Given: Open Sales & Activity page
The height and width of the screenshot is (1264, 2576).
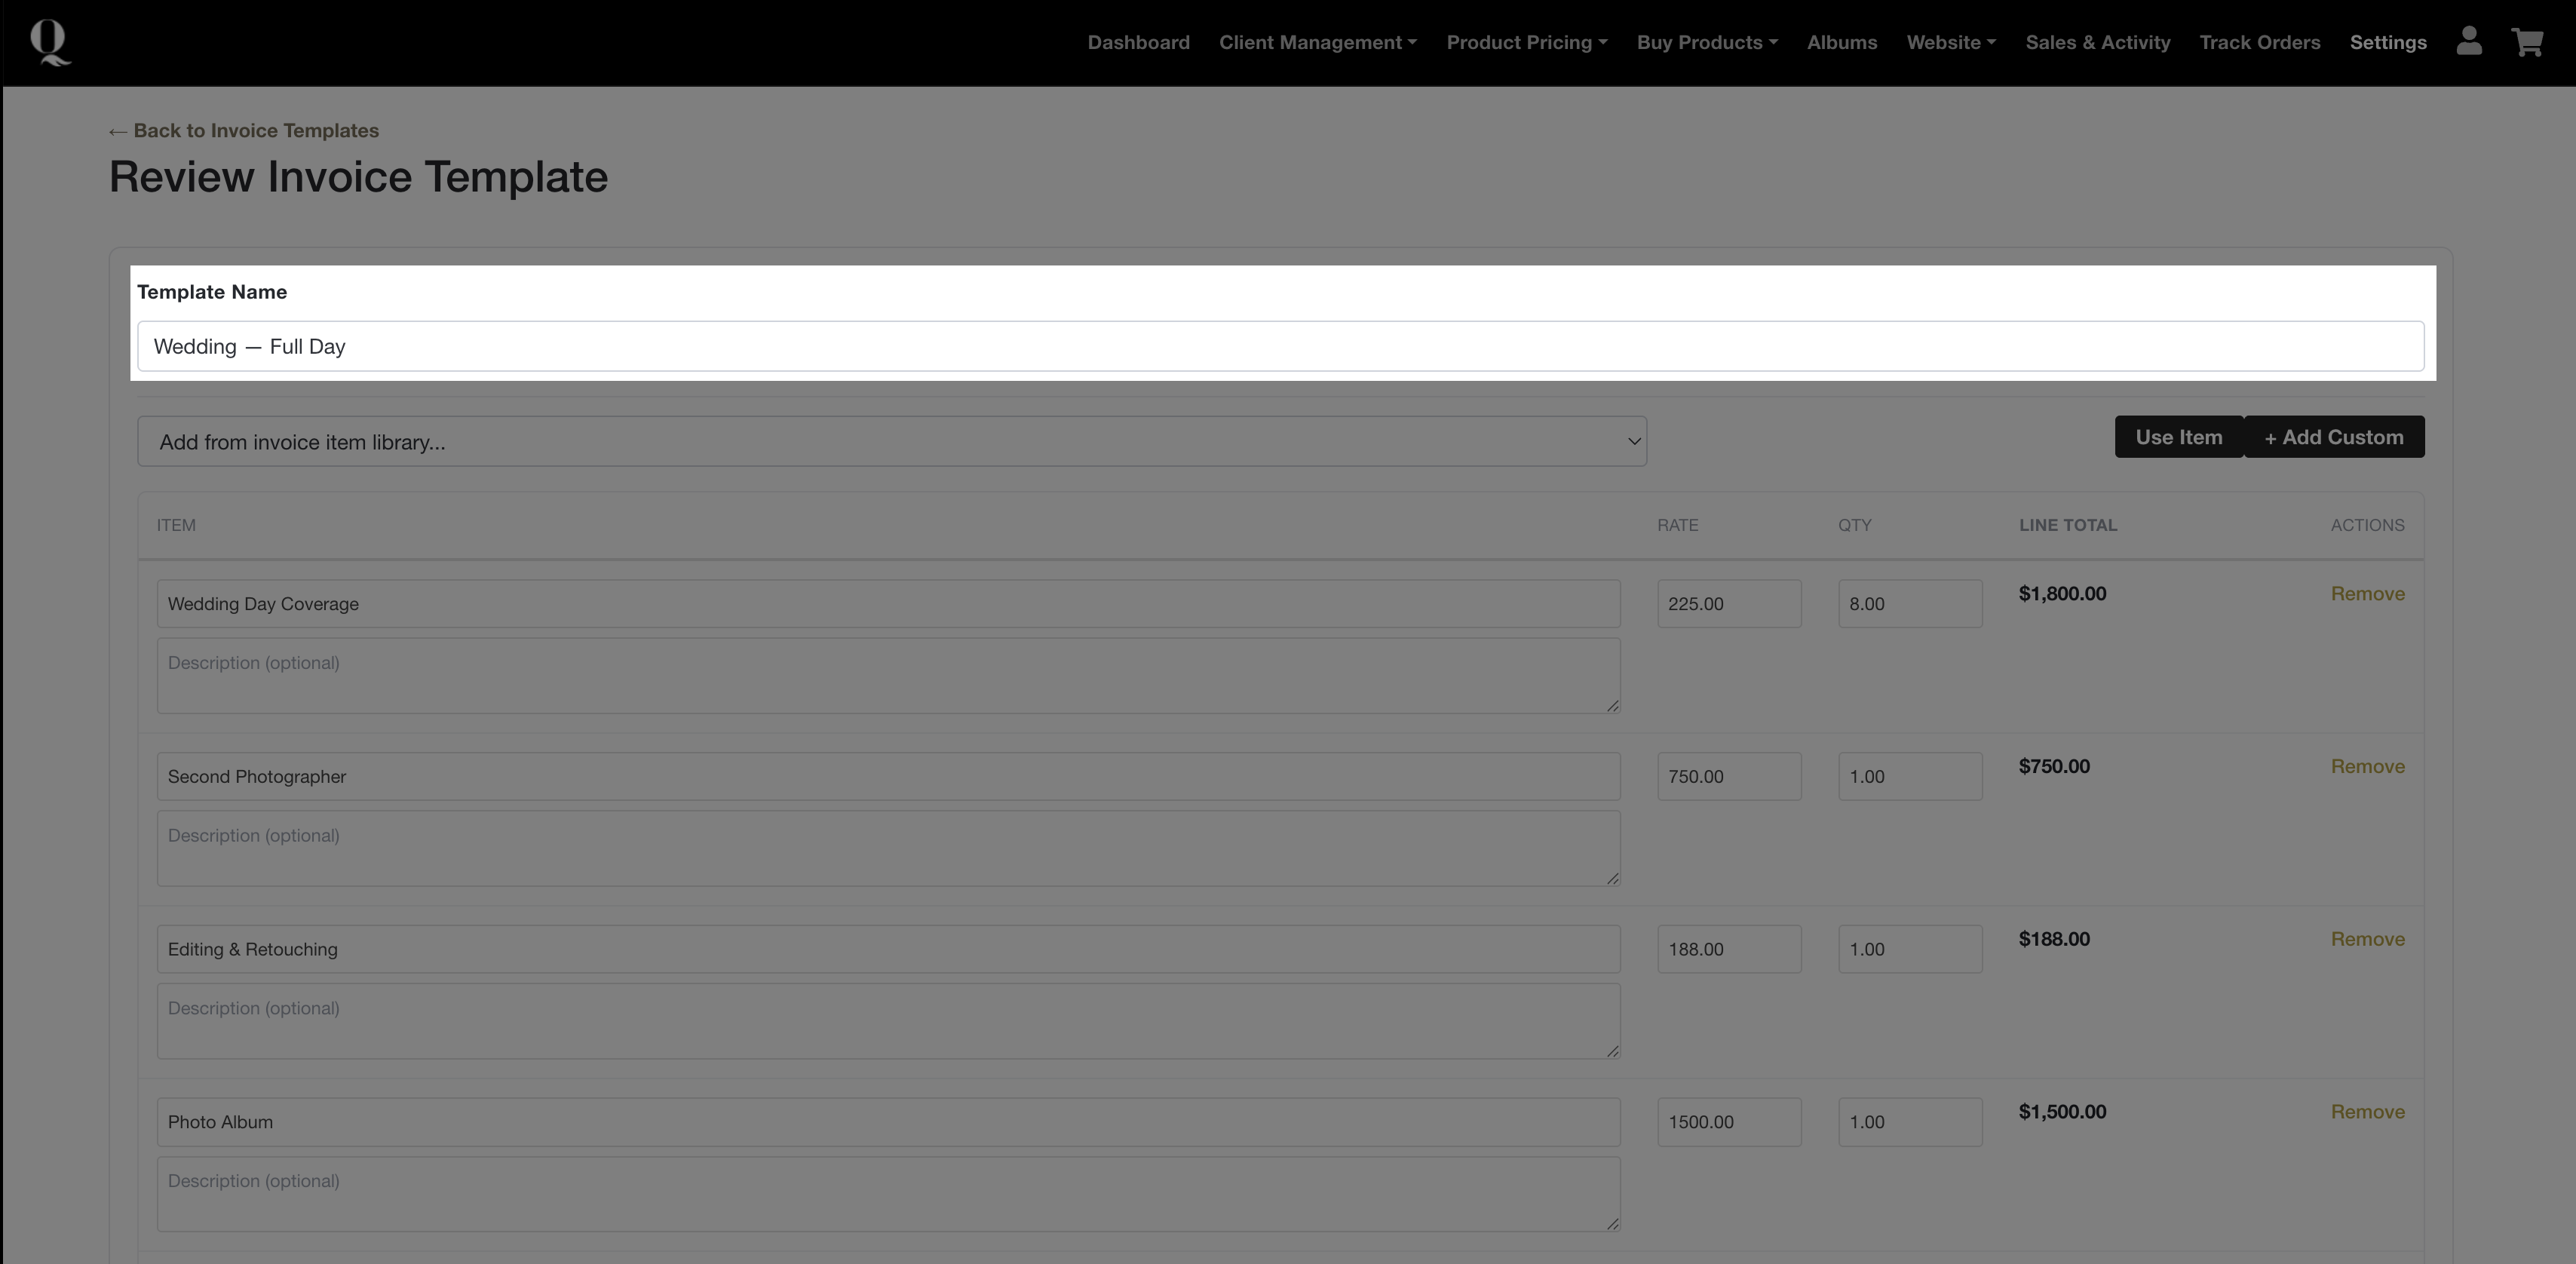Looking at the screenshot, I should tap(2097, 42).
